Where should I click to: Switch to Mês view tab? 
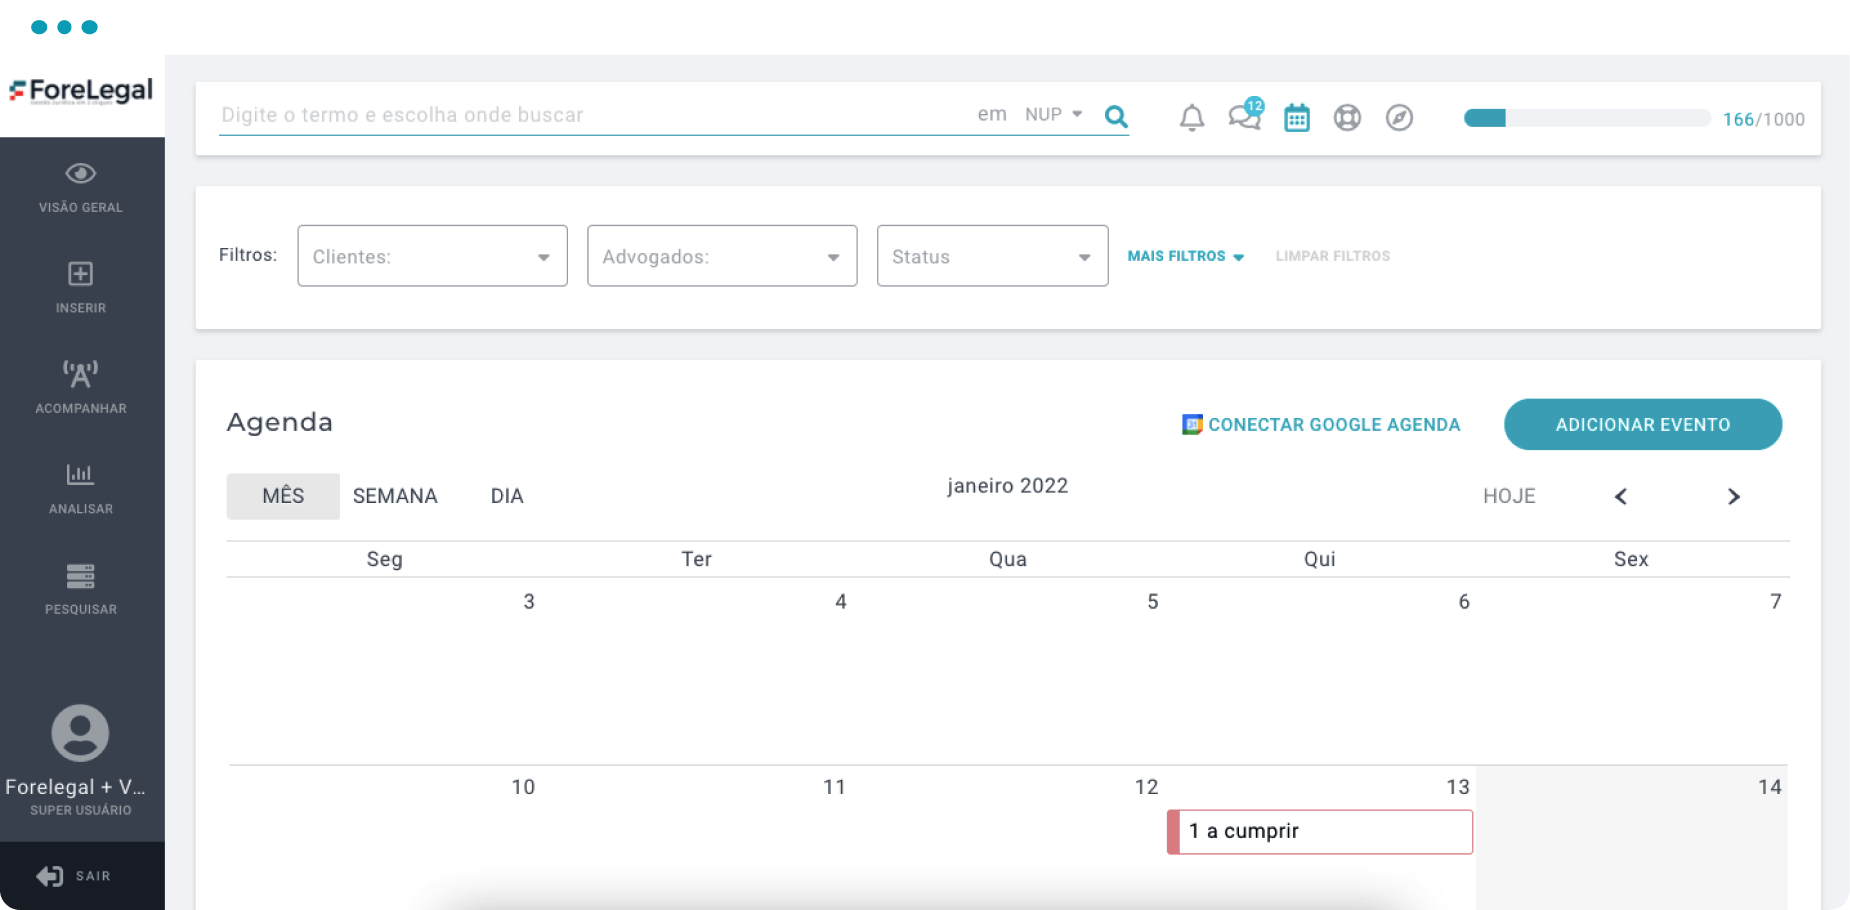(x=283, y=496)
